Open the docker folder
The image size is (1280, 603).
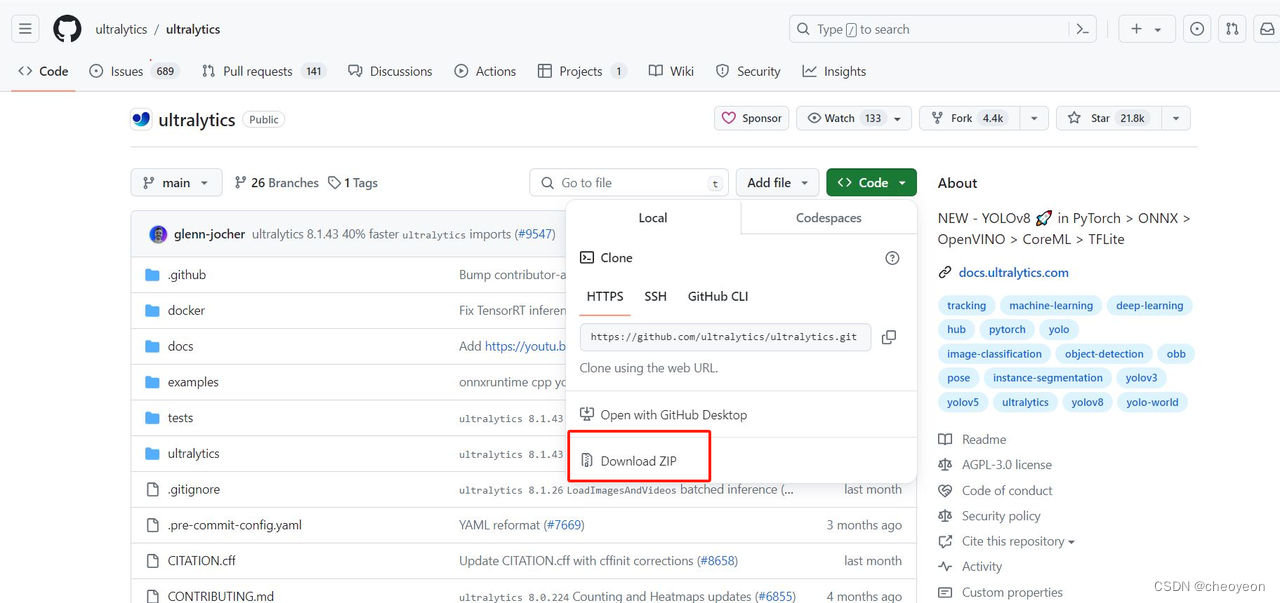186,311
